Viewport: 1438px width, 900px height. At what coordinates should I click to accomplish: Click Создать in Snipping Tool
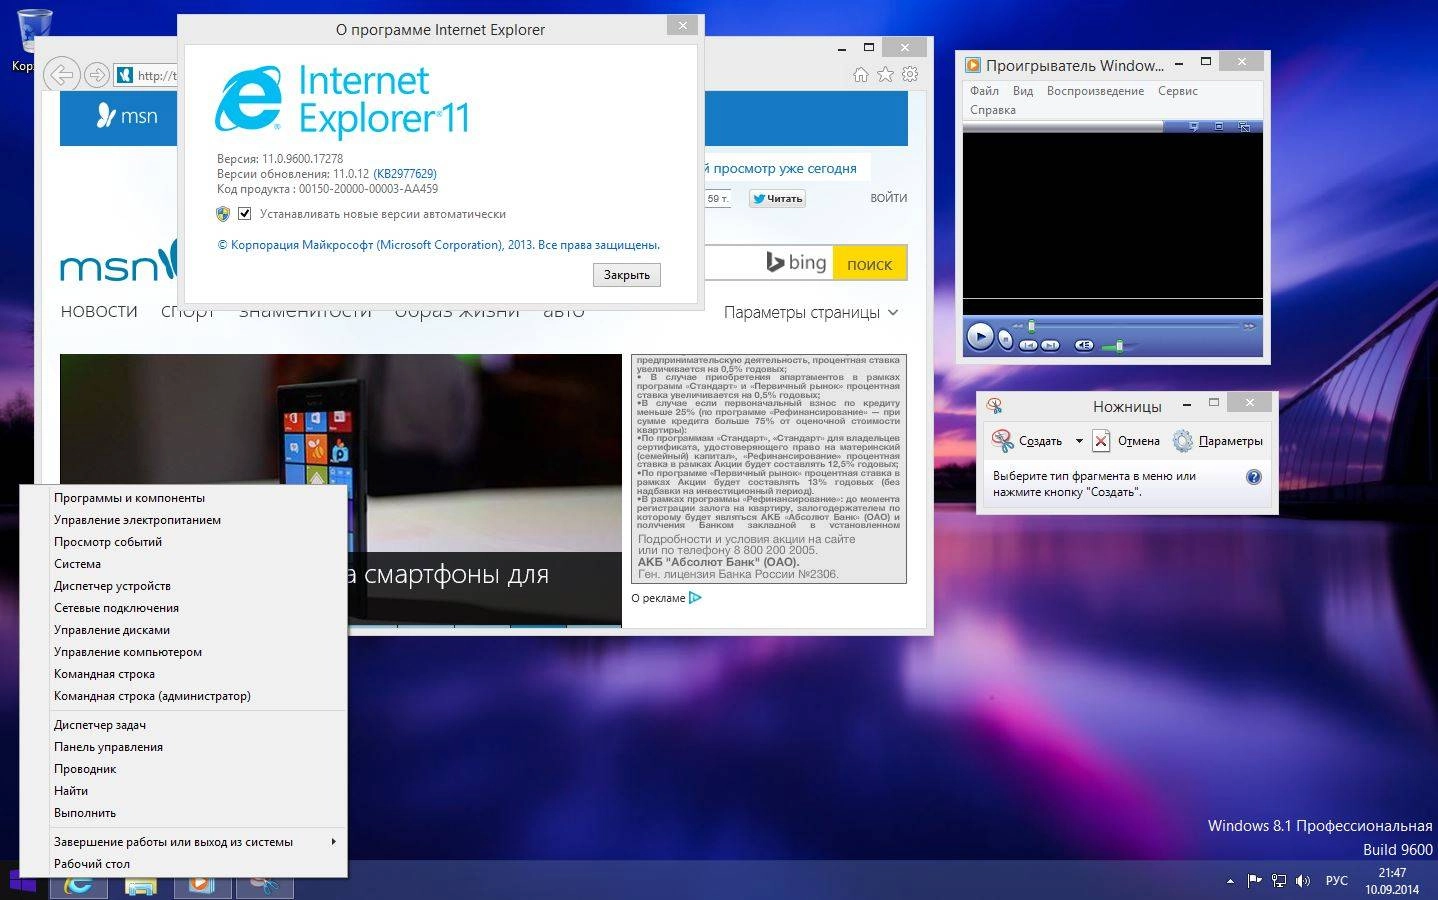pyautogui.click(x=1027, y=441)
